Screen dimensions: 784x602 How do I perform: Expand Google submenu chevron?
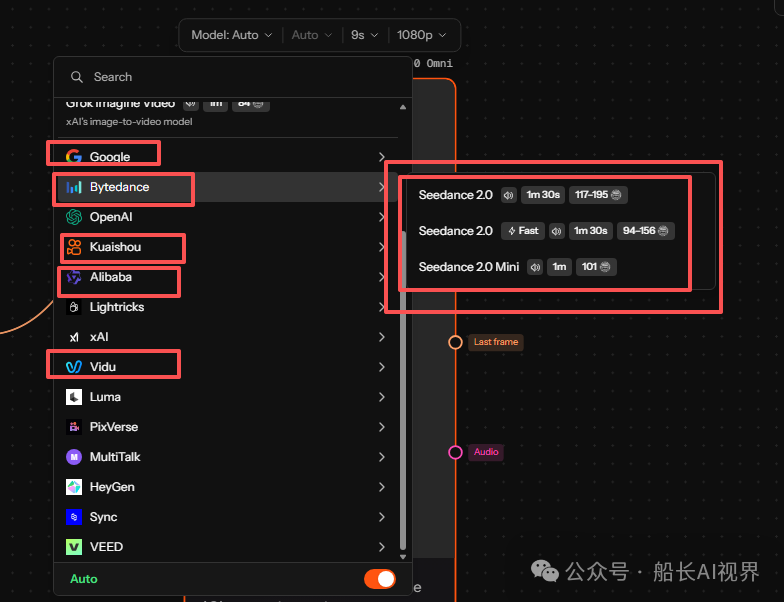pyautogui.click(x=382, y=157)
